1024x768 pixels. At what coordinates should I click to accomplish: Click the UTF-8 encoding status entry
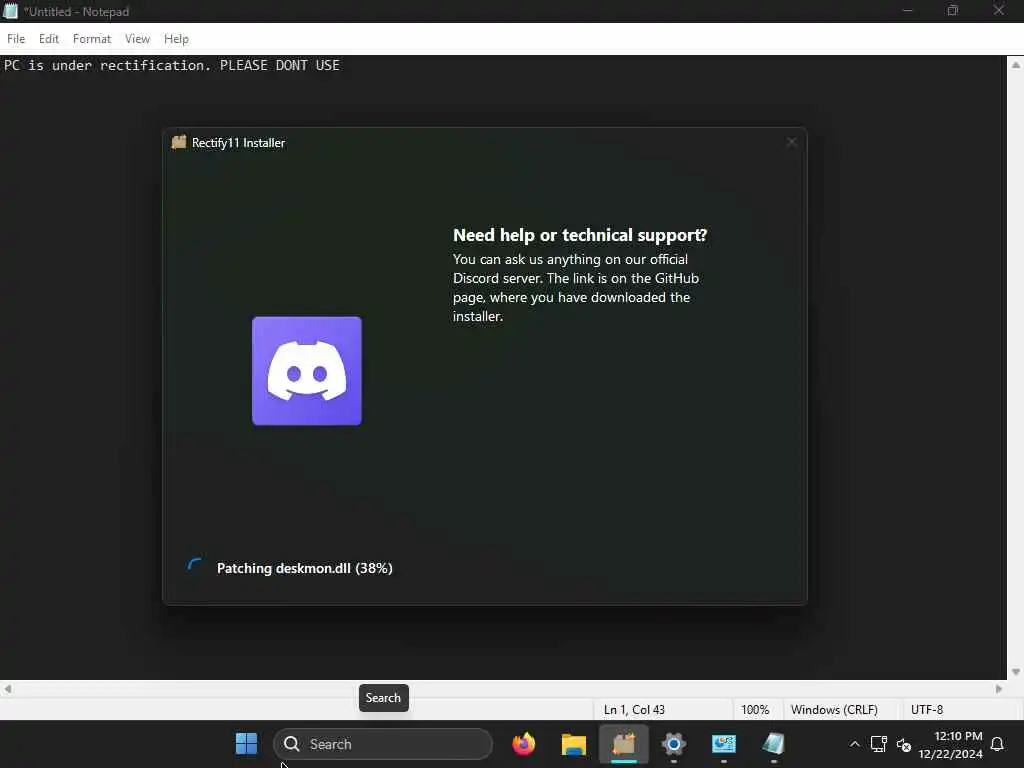[927, 710]
